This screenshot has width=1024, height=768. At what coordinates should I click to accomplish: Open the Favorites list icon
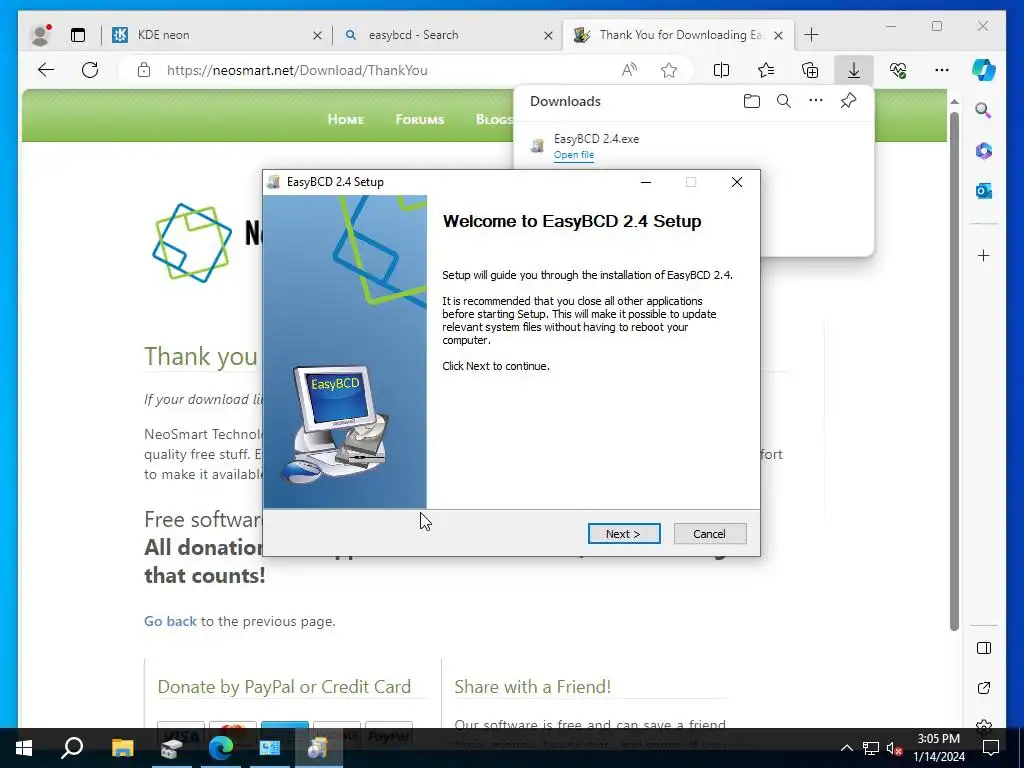[765, 70]
